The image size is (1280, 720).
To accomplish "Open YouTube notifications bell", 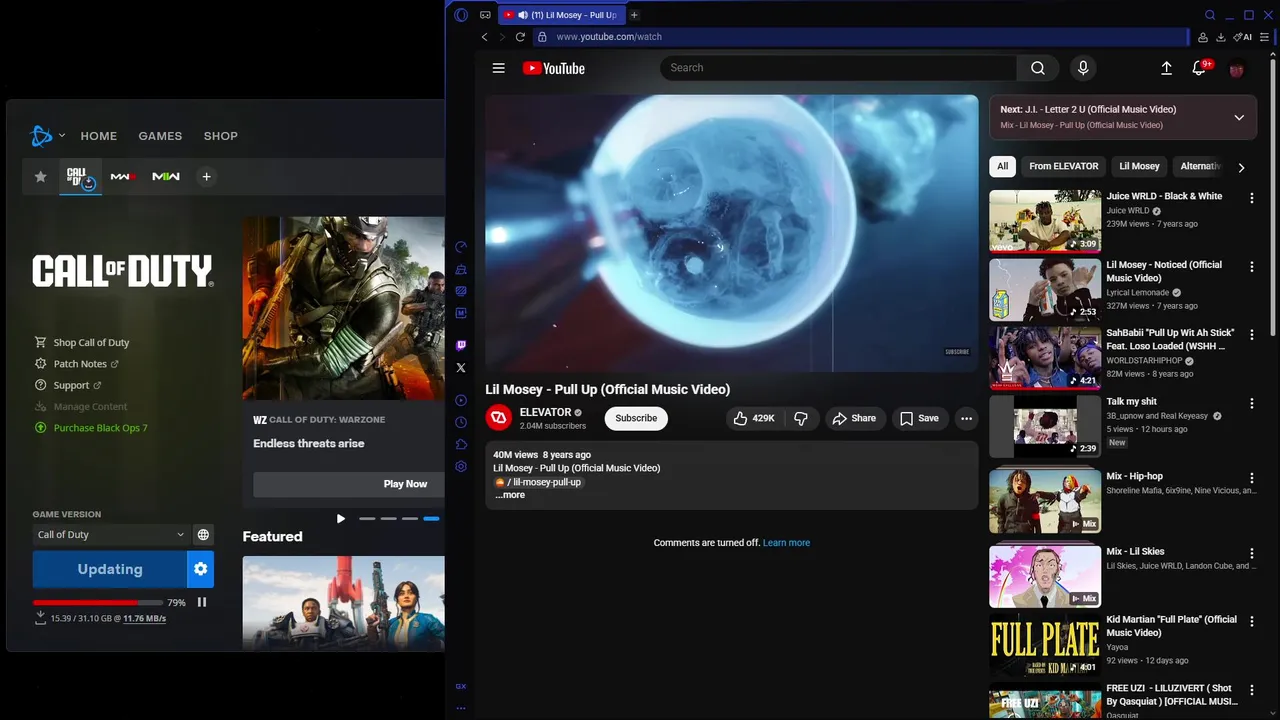I will click(x=1199, y=68).
